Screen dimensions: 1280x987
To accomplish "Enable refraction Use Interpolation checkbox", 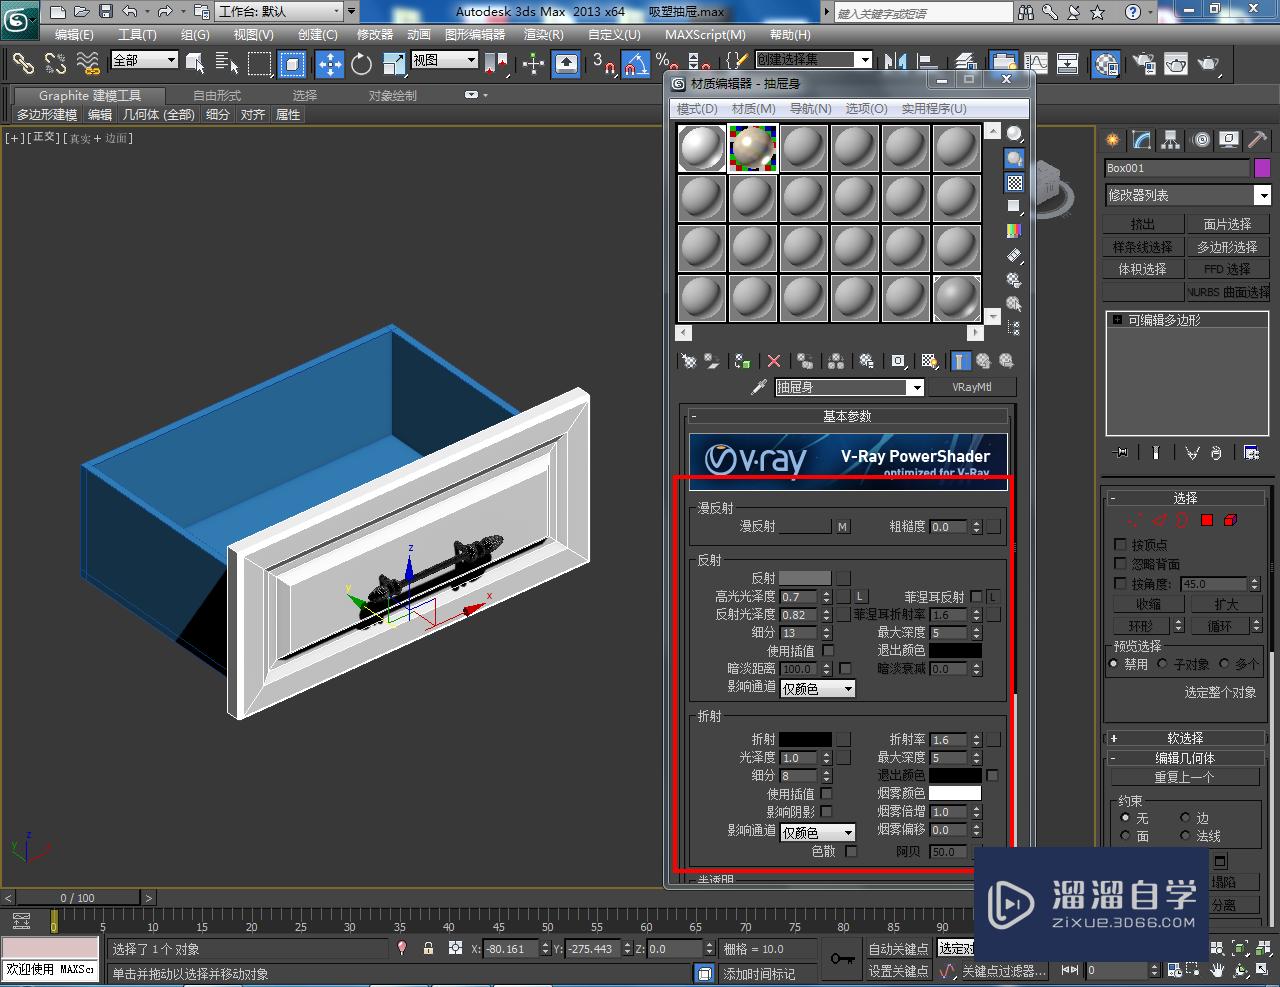I will tap(827, 793).
